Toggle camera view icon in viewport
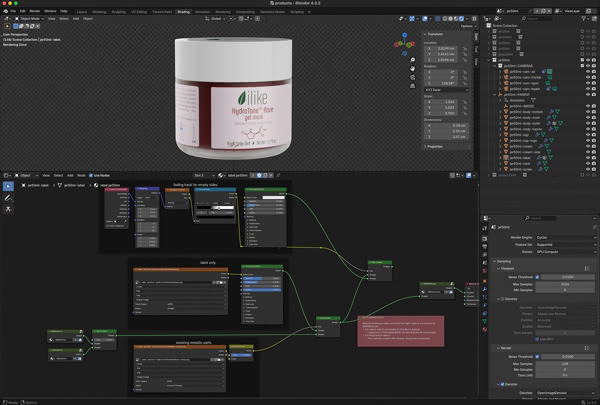600x405 pixels. (x=412, y=77)
